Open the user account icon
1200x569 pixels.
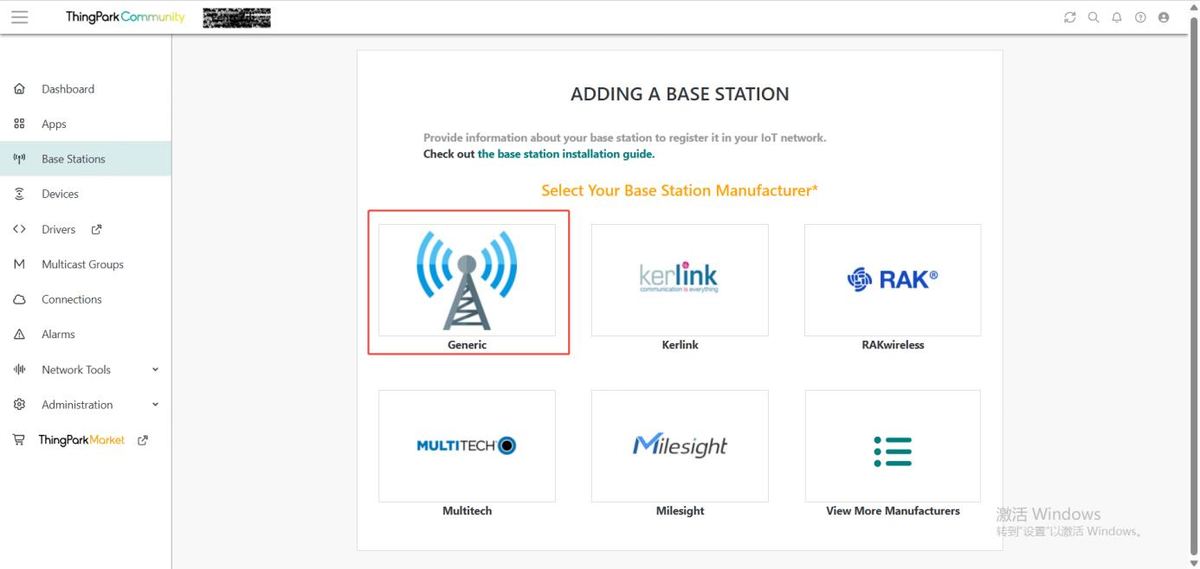(x=1163, y=17)
